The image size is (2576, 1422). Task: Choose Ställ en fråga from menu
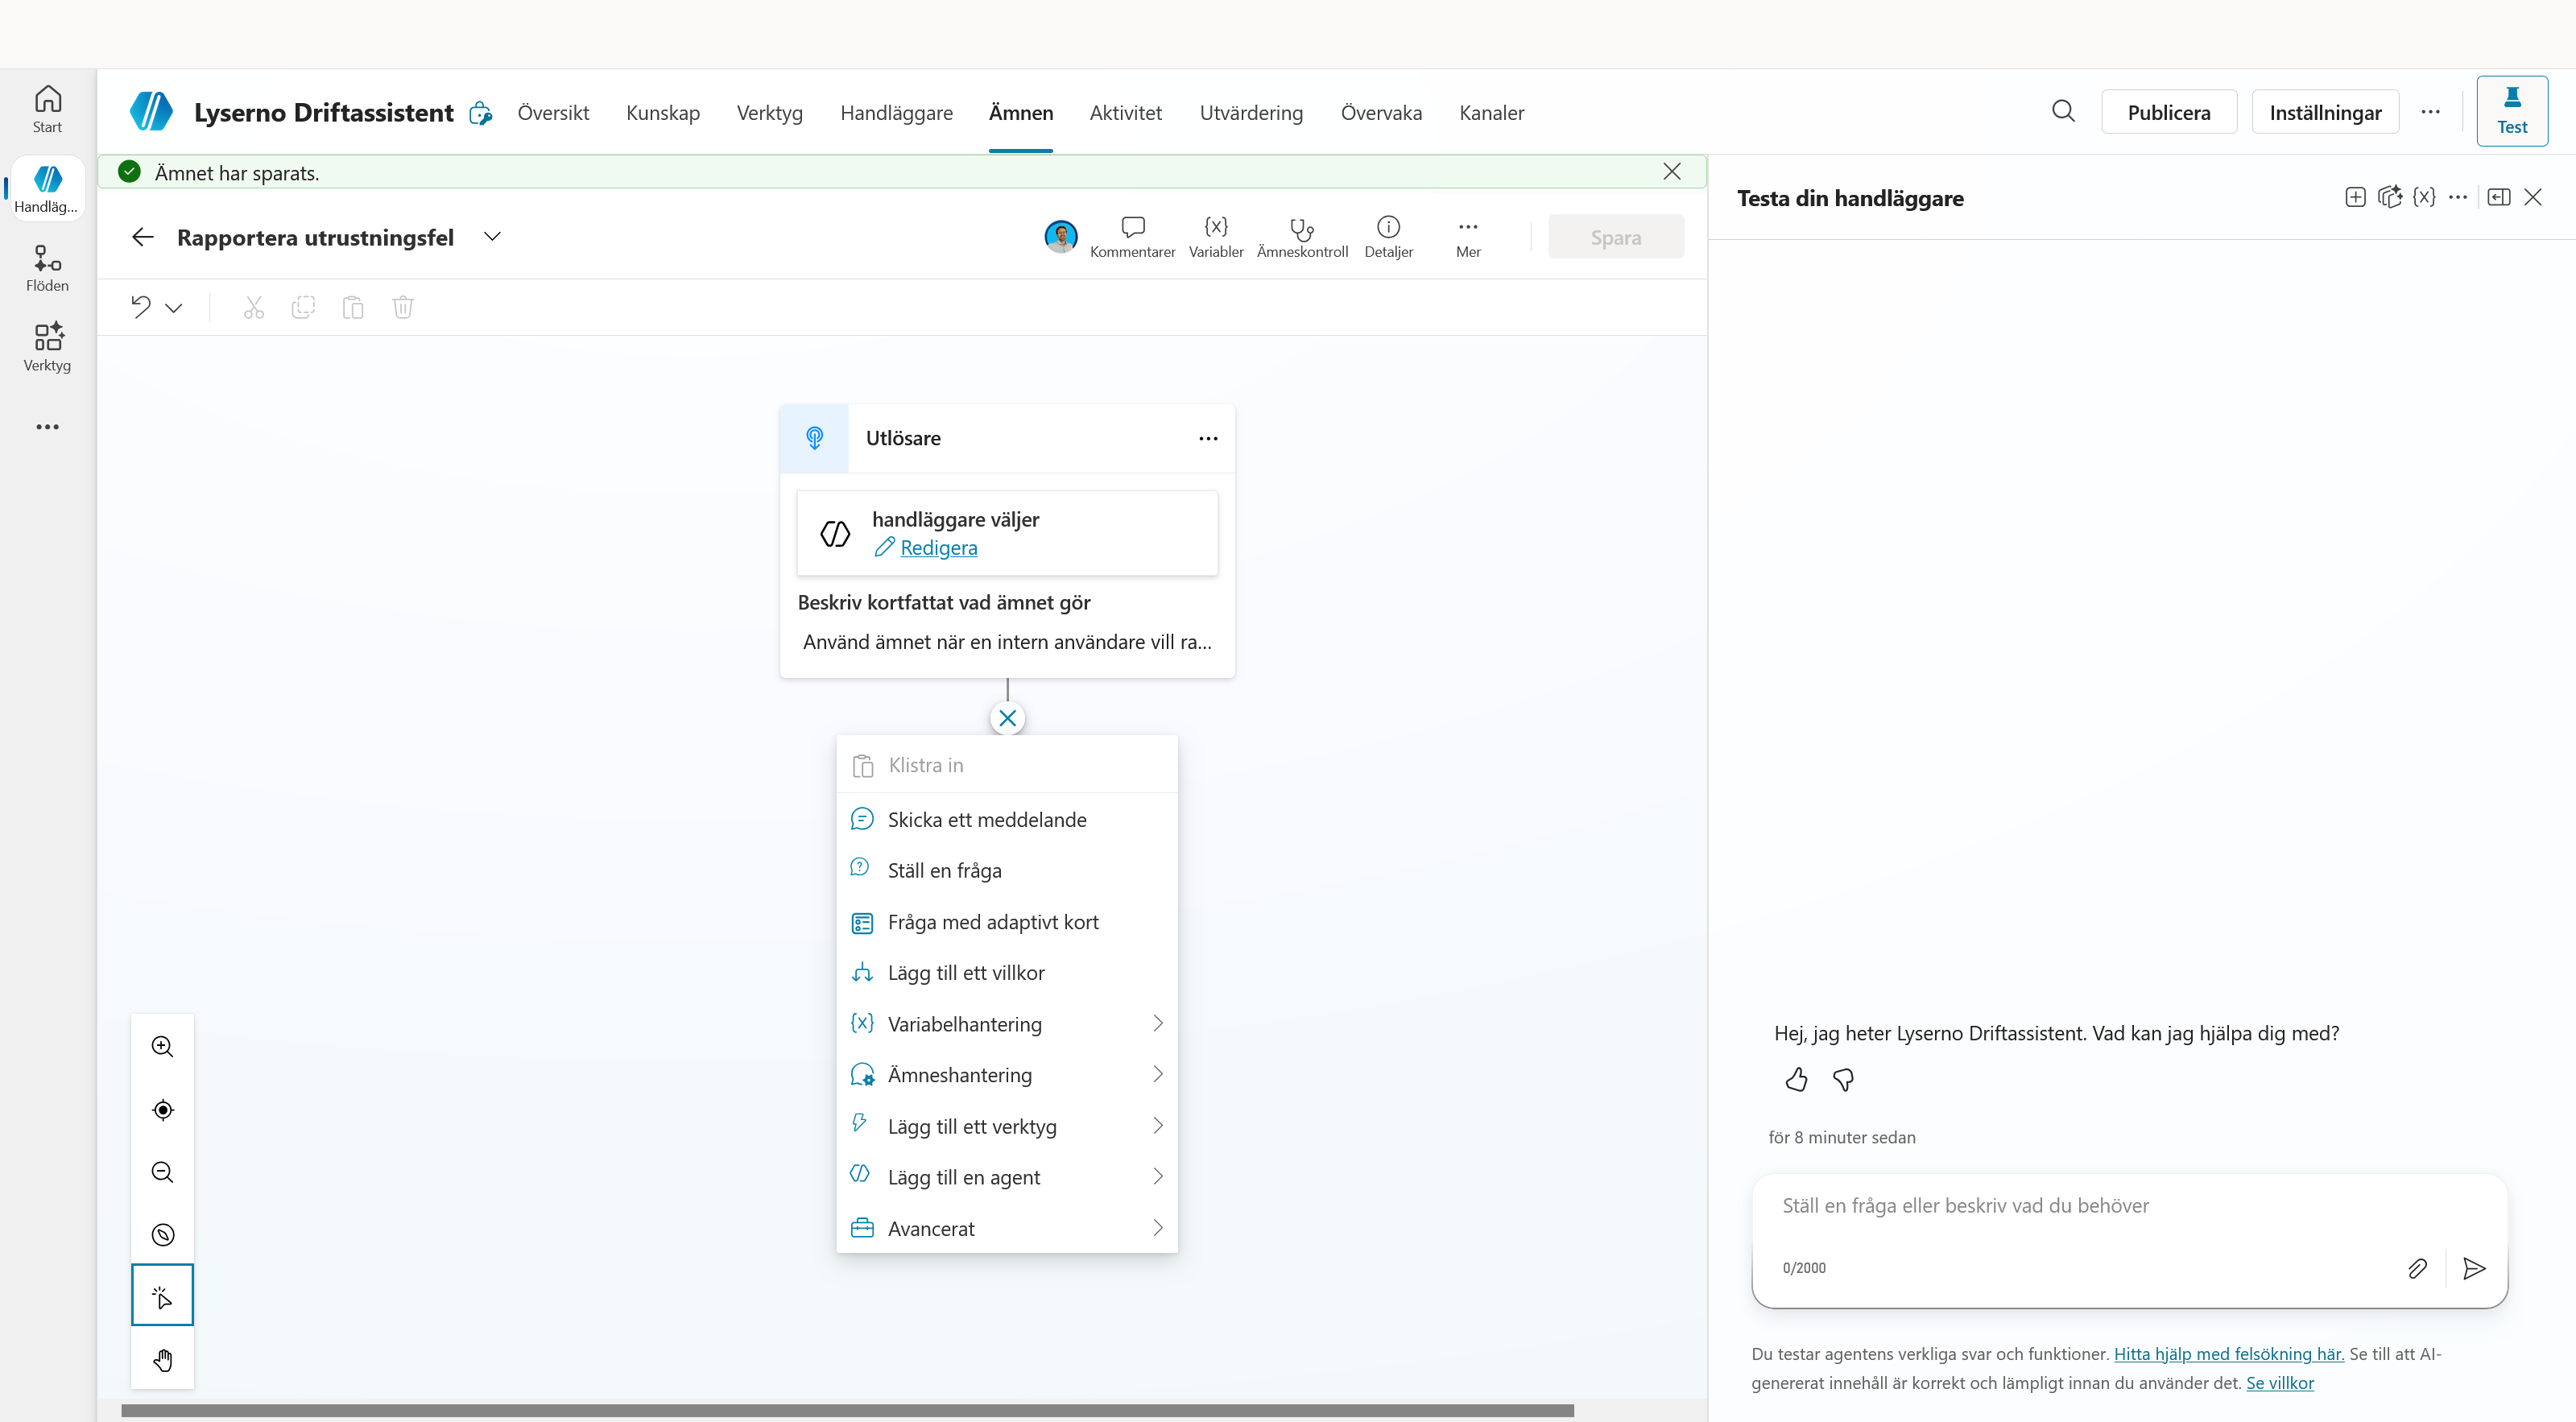click(1007, 870)
